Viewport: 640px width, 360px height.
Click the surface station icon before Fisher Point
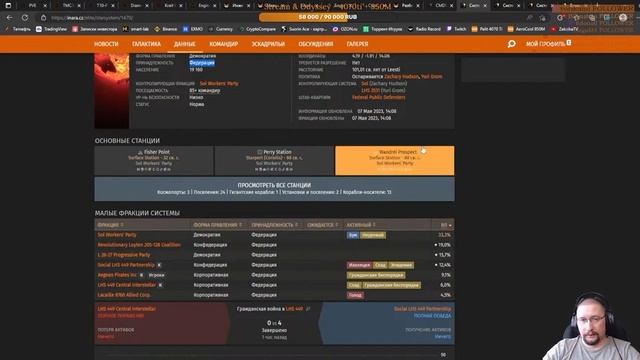click(x=140, y=152)
